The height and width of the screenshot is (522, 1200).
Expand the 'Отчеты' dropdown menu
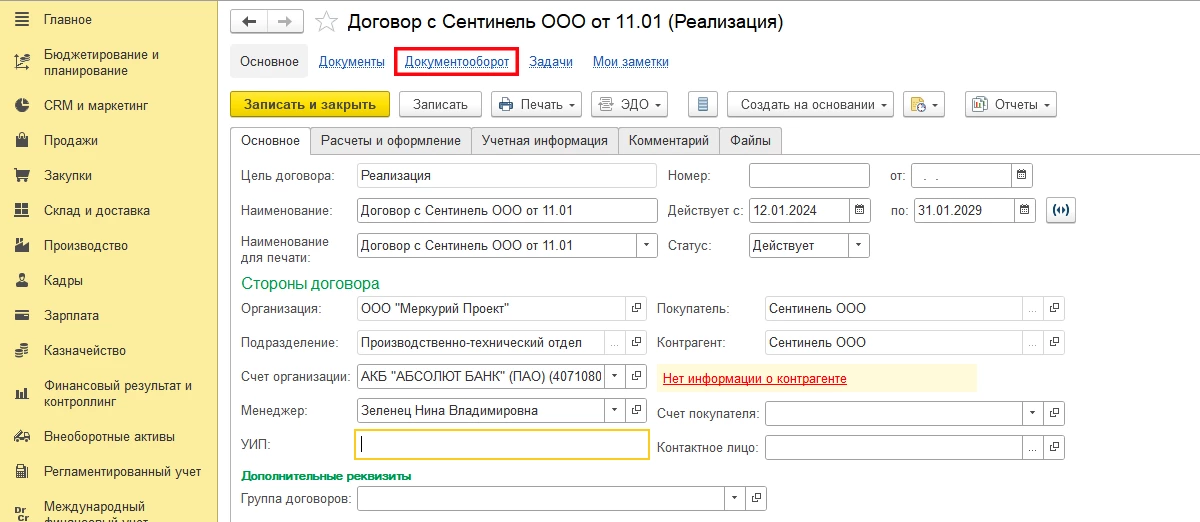(1010, 104)
